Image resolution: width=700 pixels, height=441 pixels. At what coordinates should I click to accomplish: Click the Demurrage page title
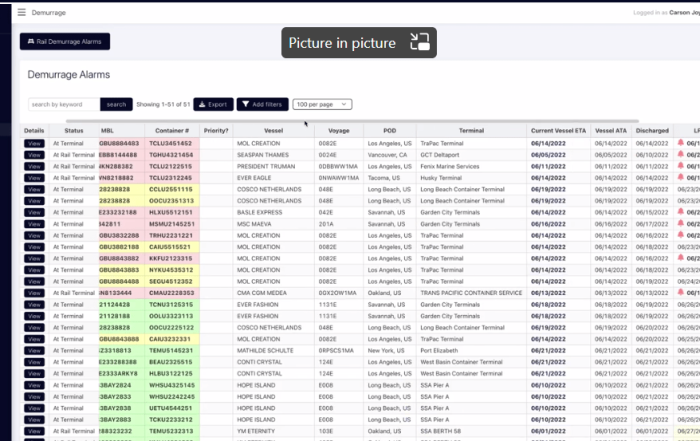pyautogui.click(x=49, y=12)
